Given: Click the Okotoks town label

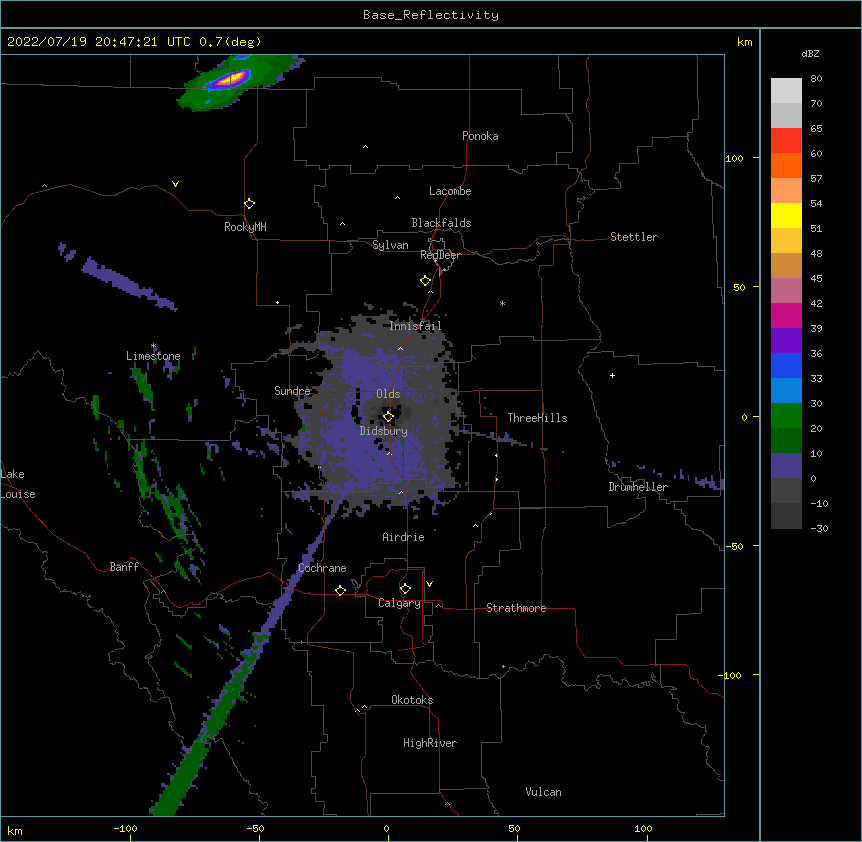Looking at the screenshot, I should [x=412, y=700].
